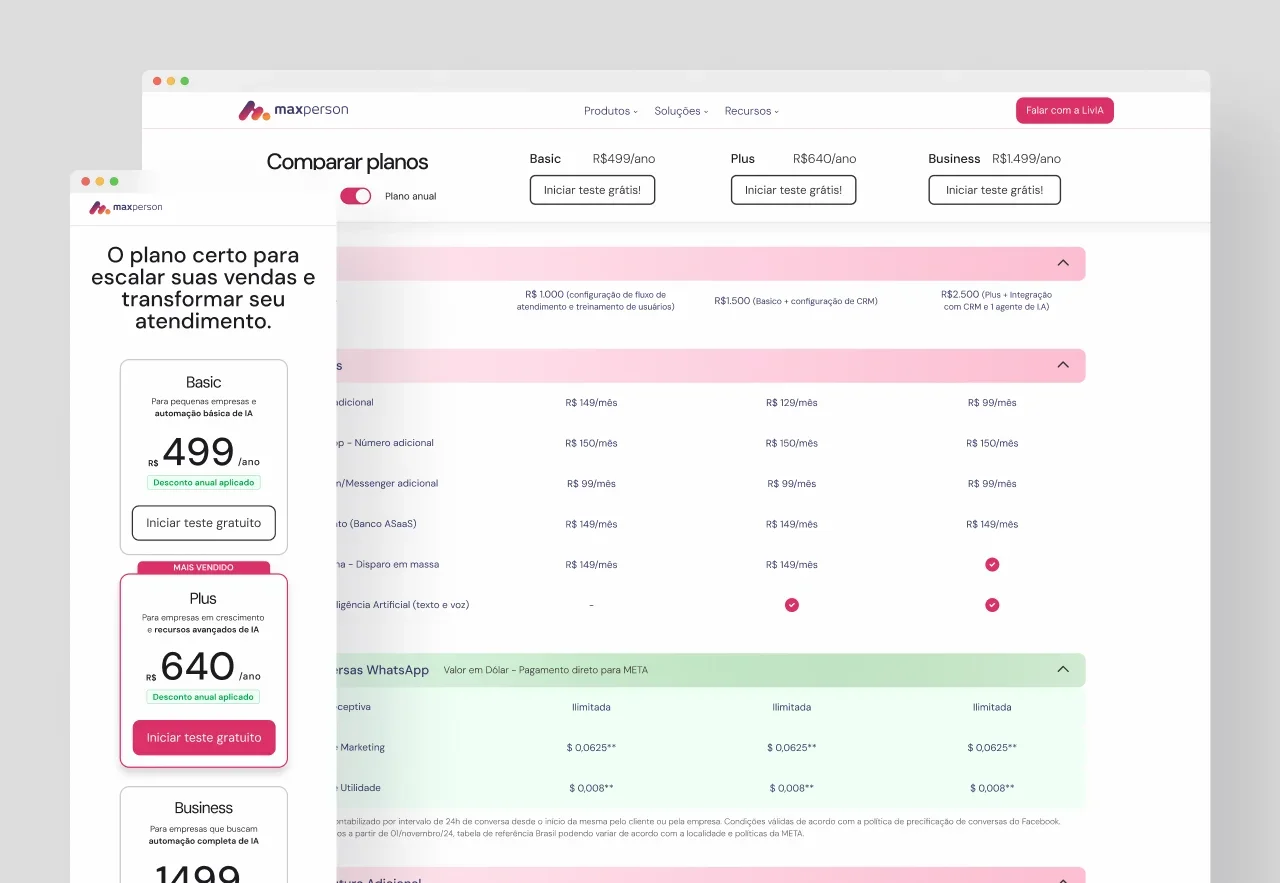Click the Business $ 0,008** Utilidade value
Viewport: 1280px width, 883px height.
tap(992, 788)
